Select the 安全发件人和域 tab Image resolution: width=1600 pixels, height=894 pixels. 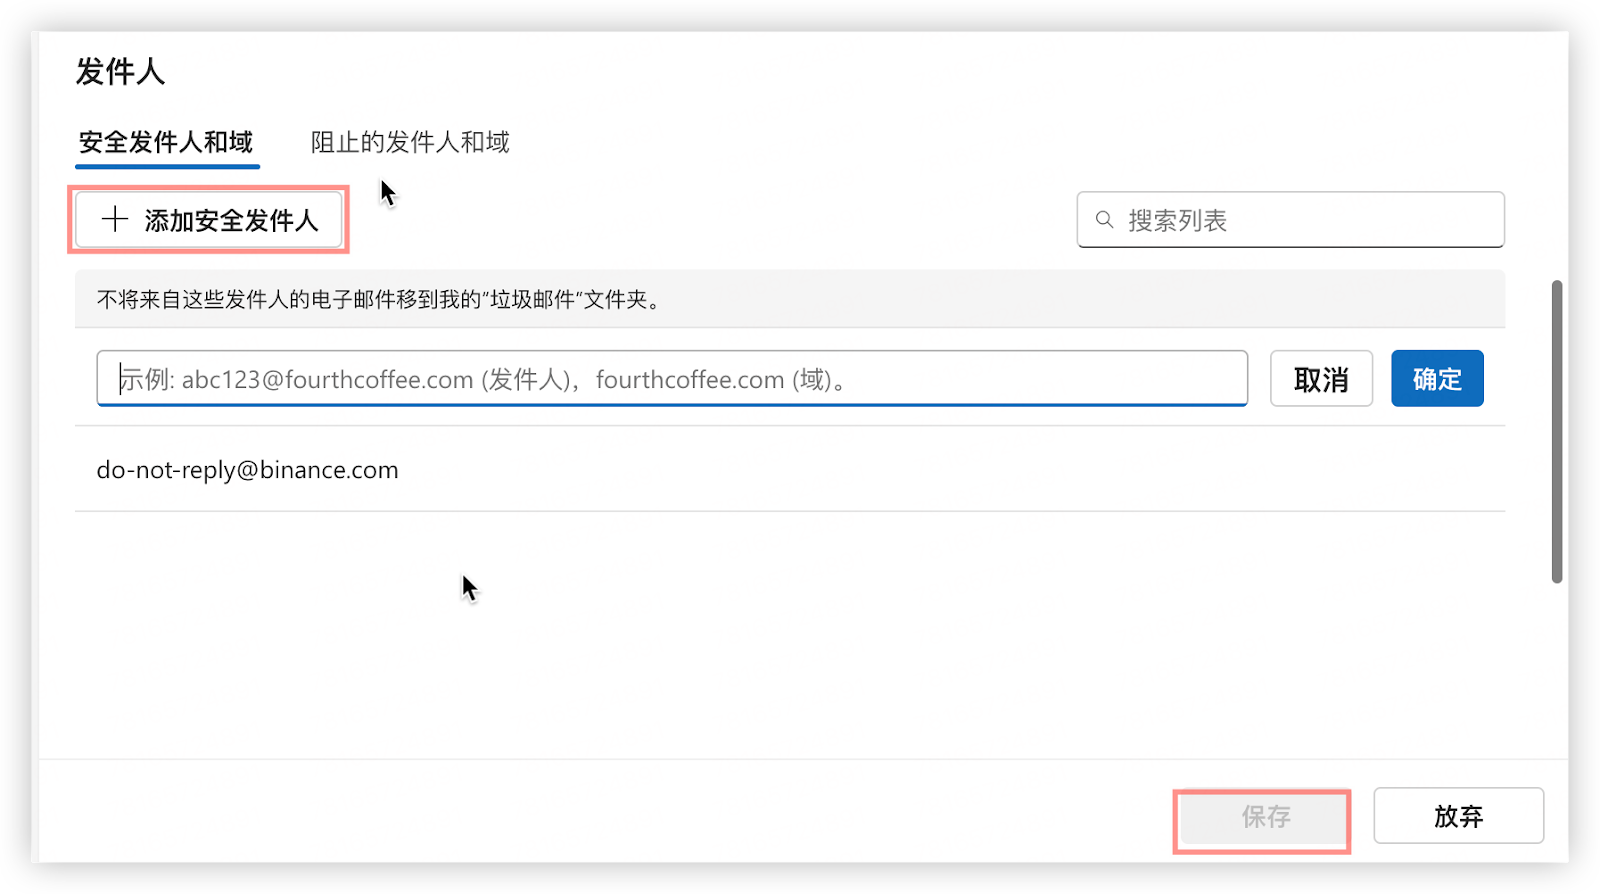click(x=166, y=142)
